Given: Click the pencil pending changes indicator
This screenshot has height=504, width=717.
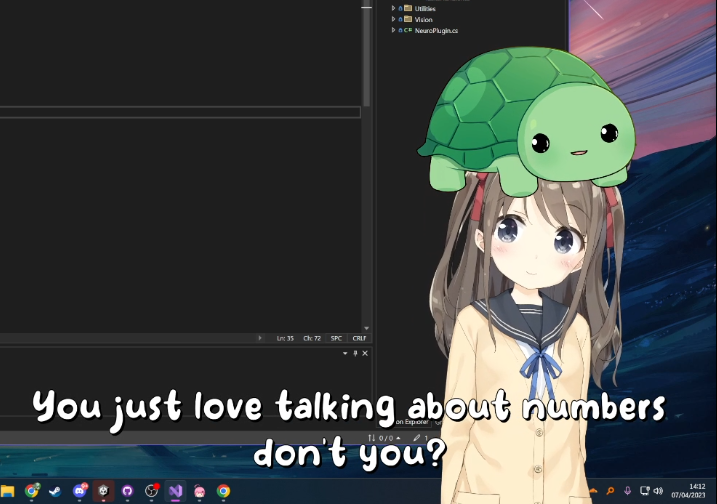Looking at the screenshot, I should click(421, 438).
